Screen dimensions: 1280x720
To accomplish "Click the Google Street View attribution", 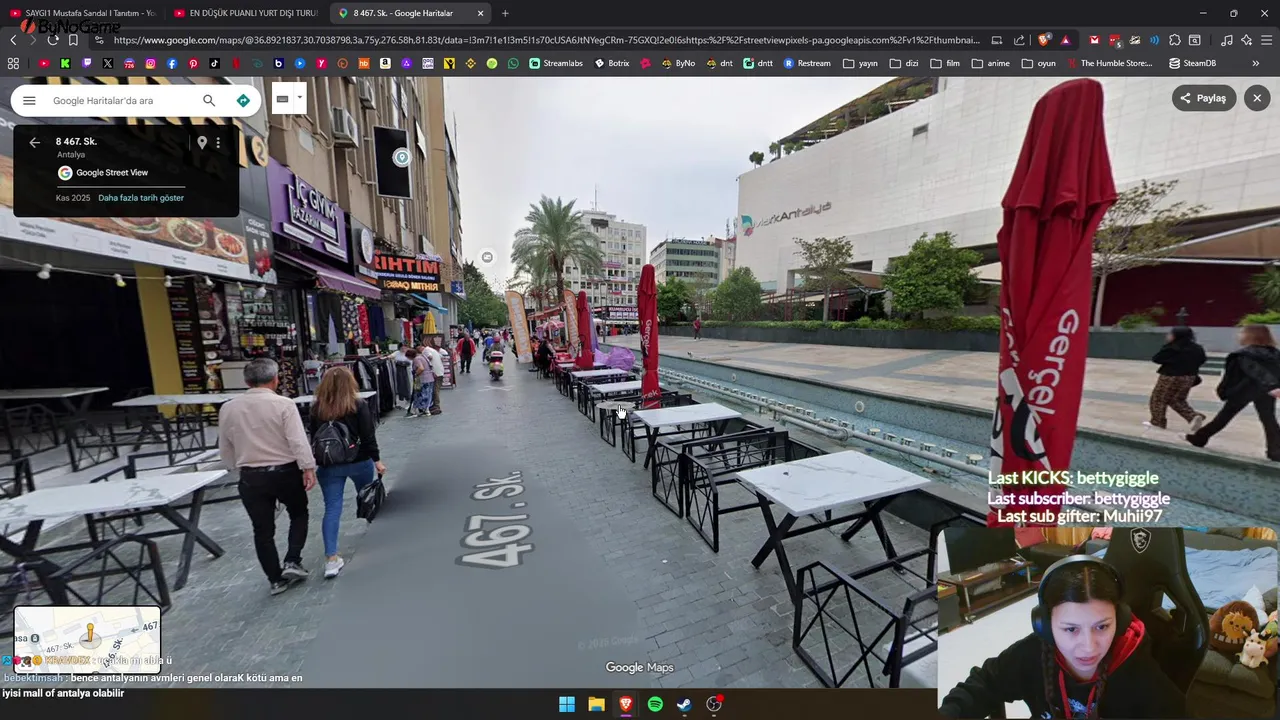I will pos(103,173).
